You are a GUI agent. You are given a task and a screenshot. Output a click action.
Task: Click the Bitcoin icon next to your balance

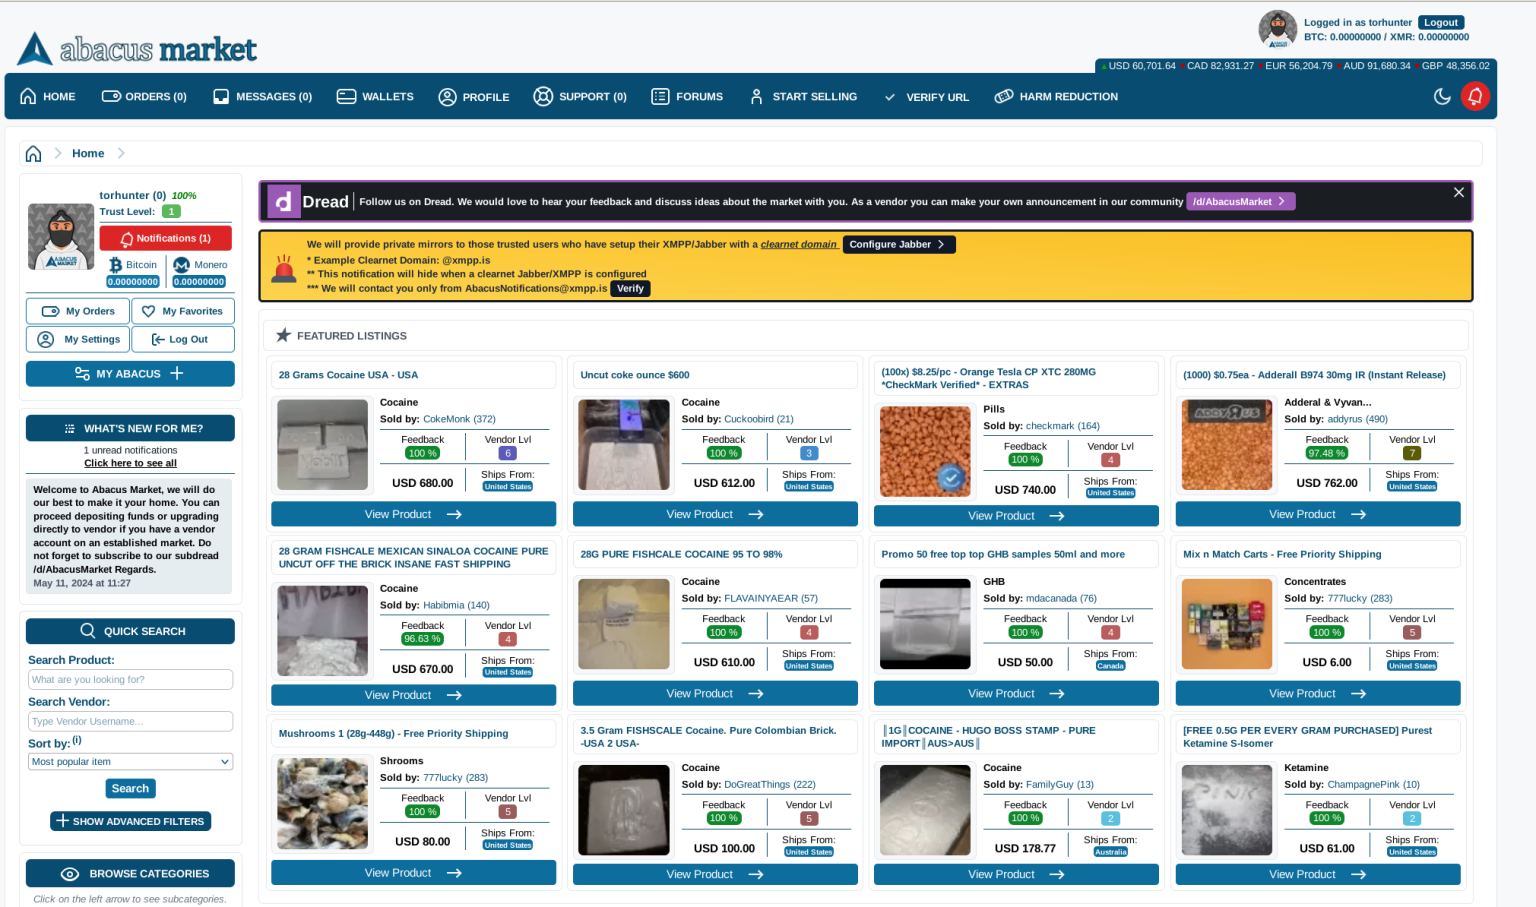pos(117,264)
